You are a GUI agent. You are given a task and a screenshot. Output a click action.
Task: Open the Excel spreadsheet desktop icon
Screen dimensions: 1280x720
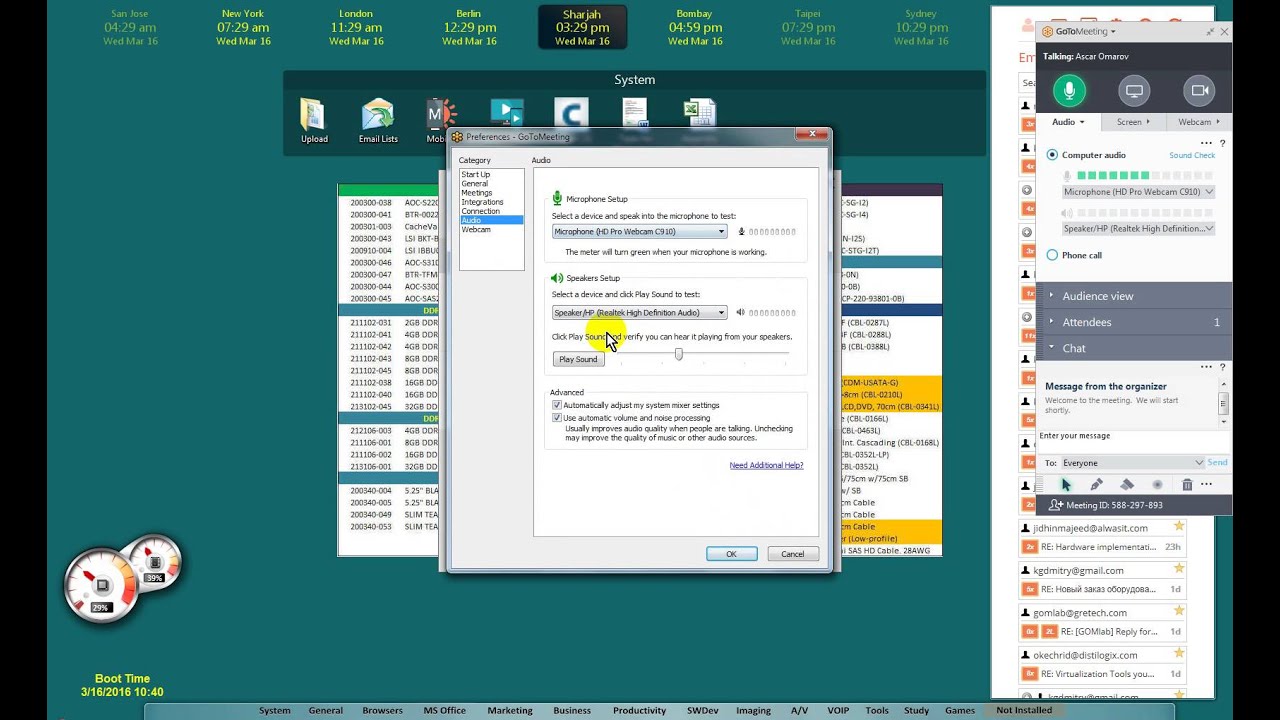(699, 113)
